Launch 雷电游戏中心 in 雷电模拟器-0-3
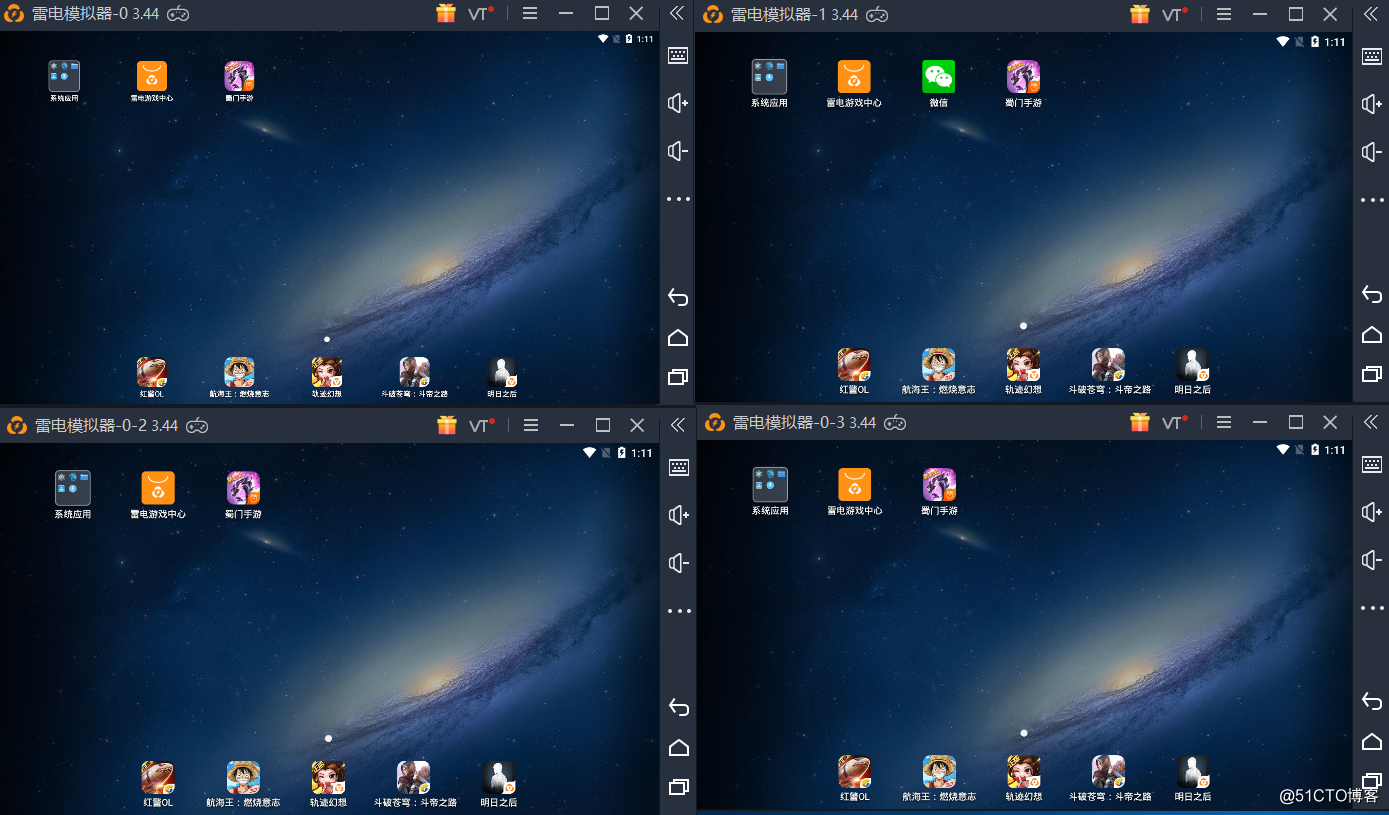 [854, 485]
